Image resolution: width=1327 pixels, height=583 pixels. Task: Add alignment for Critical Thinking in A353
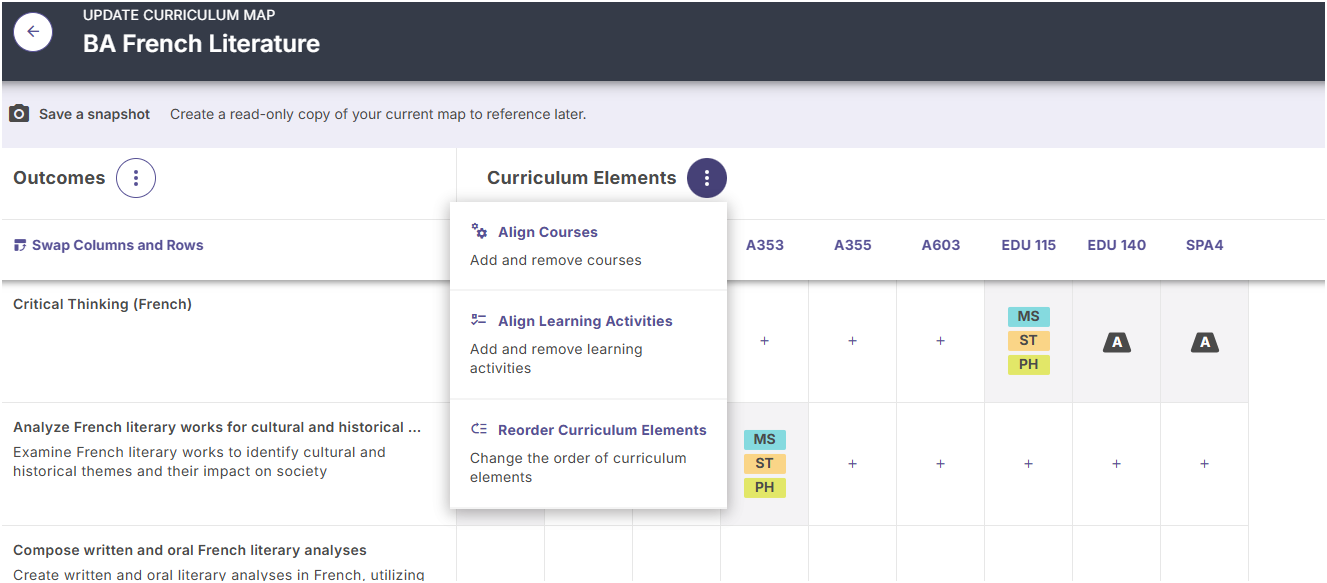click(x=765, y=341)
